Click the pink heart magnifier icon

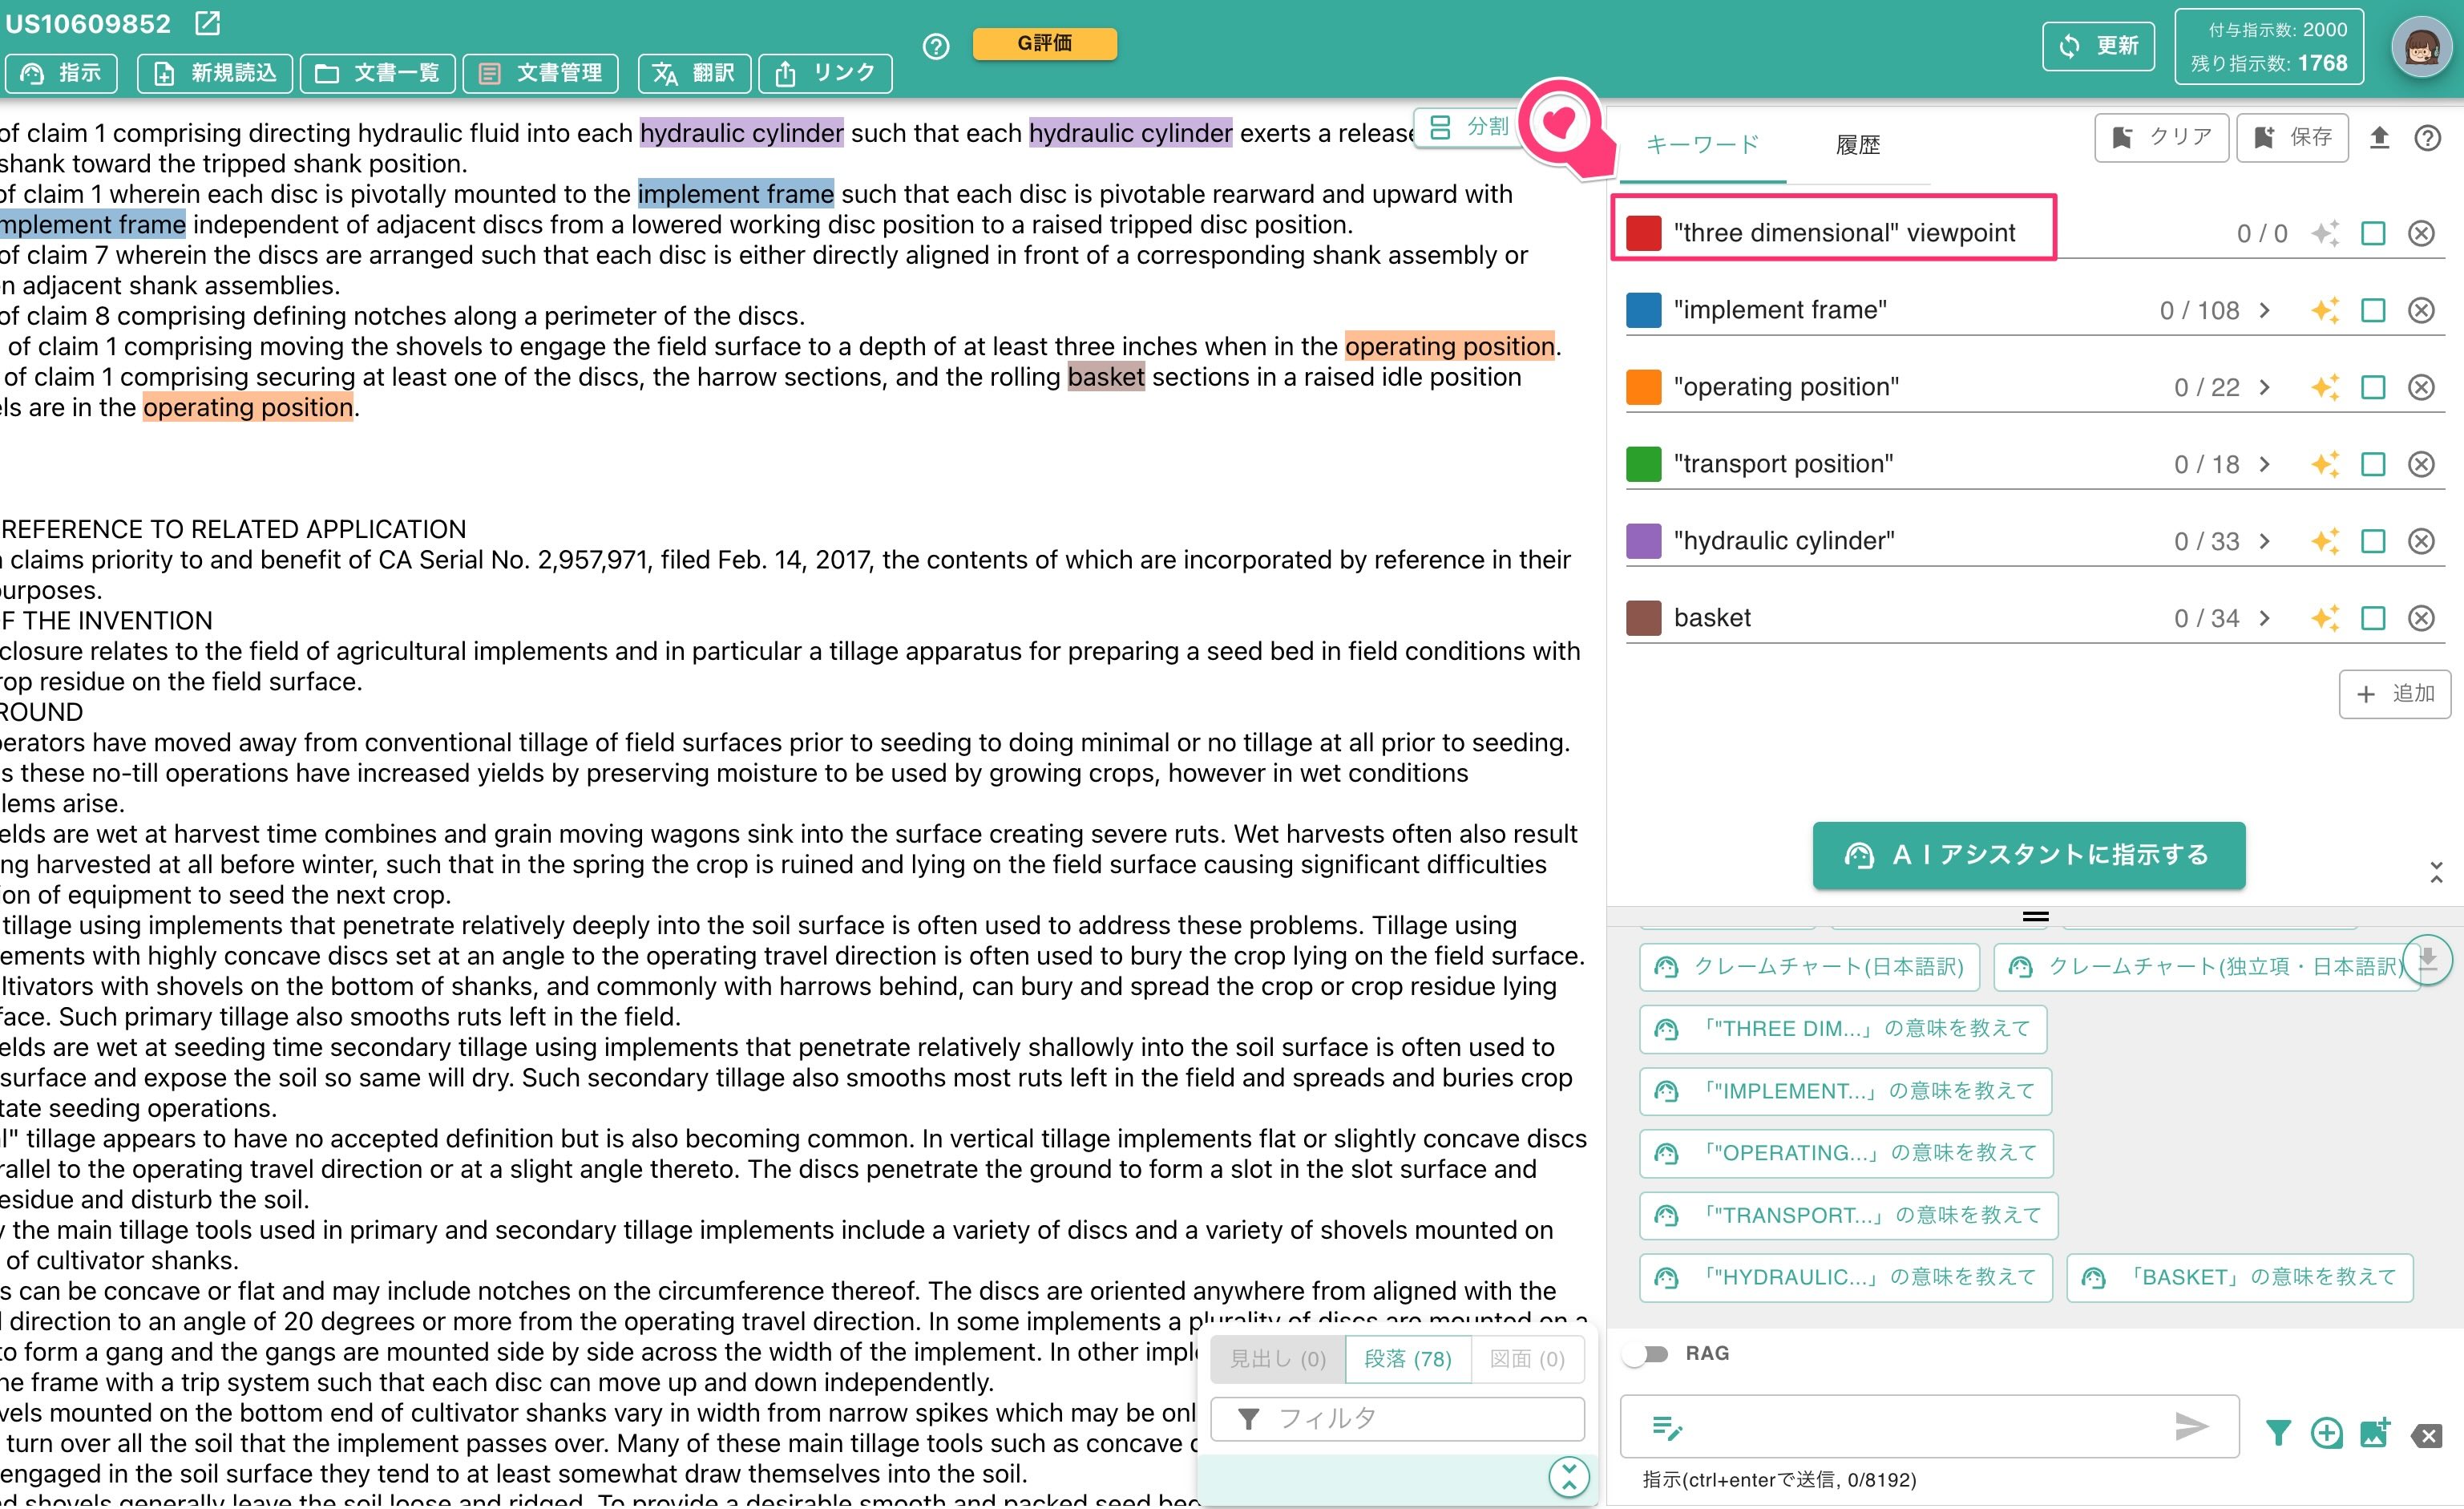[1561, 125]
